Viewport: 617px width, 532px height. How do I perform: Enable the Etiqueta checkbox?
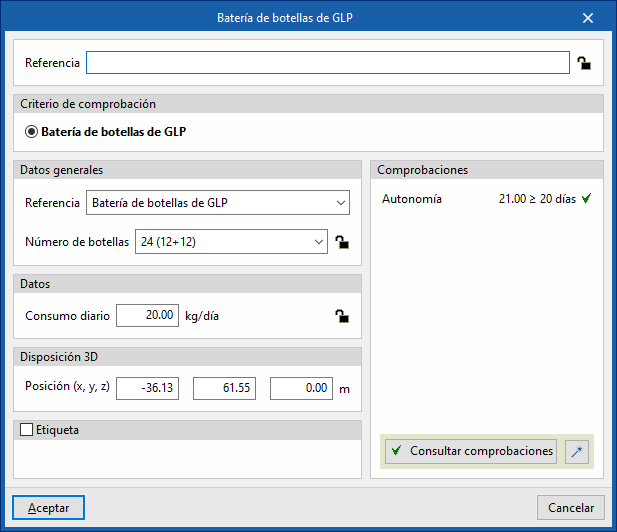coord(27,430)
